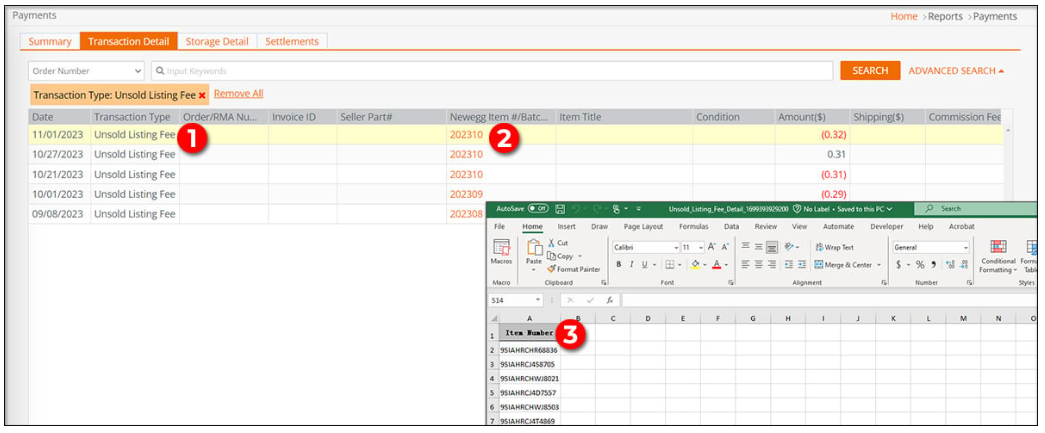This screenshot has width=1045, height=433.
Task: Click the Save disk icon in the Excel title bar
Action: click(x=560, y=209)
